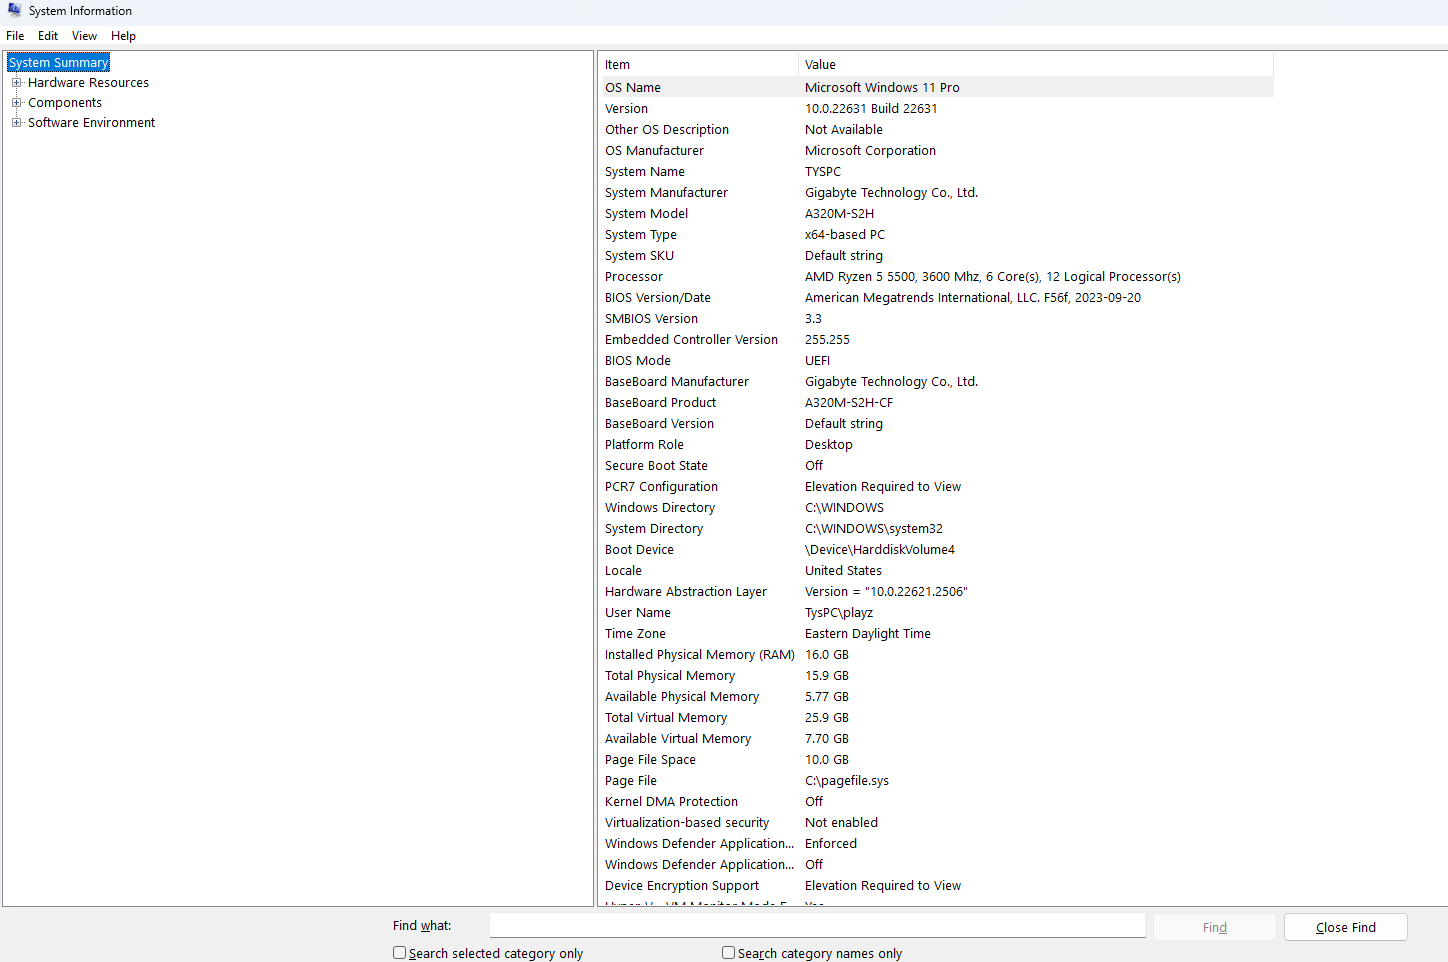Click the A320M-S2H-CF value
Image resolution: width=1448 pixels, height=962 pixels.
(849, 403)
